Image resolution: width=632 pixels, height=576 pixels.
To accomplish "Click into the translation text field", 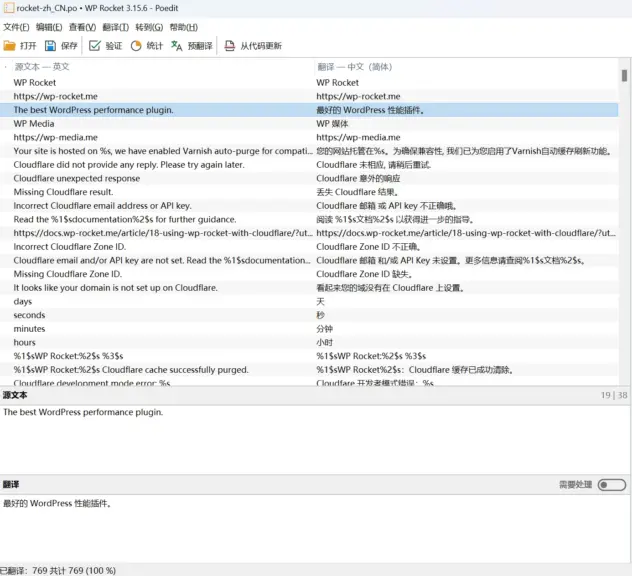I will [x=314, y=528].
